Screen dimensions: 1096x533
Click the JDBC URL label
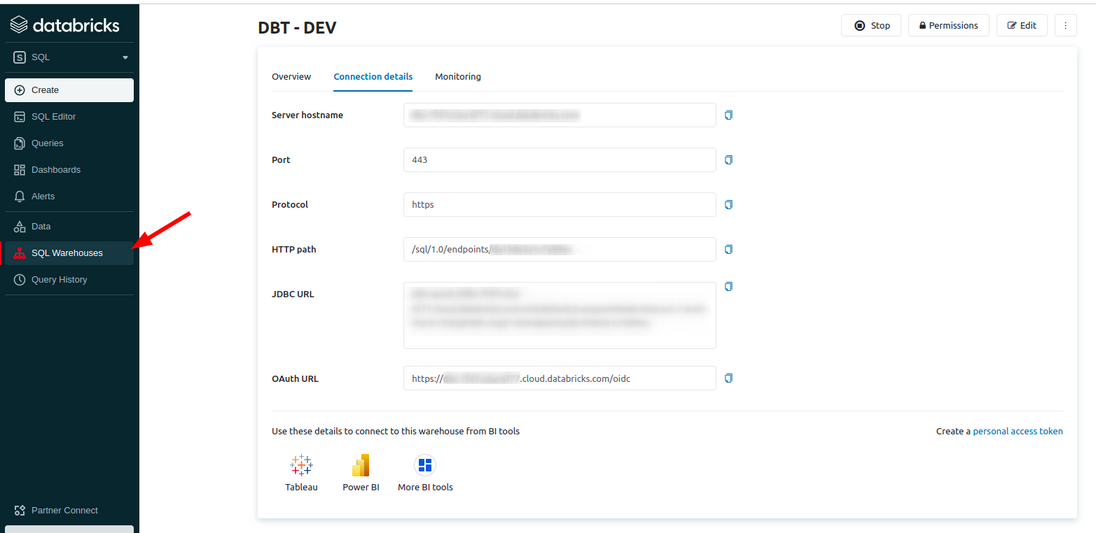pyautogui.click(x=293, y=294)
